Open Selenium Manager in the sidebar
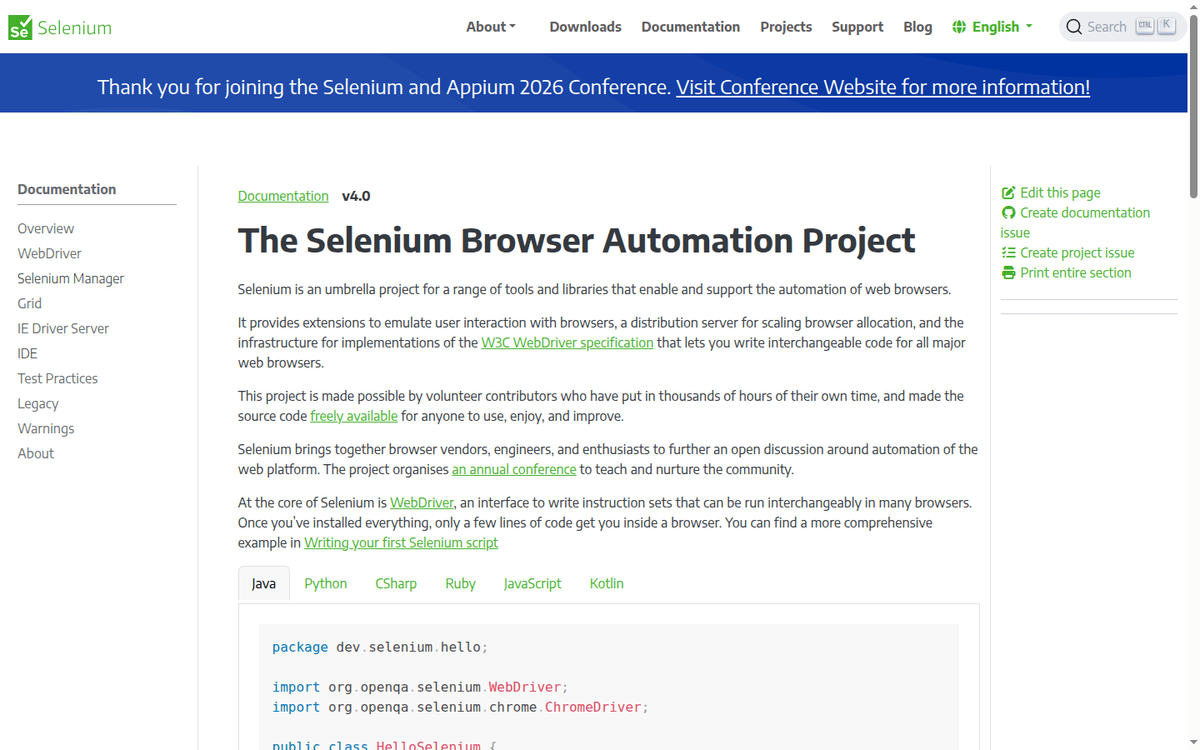 click(71, 279)
